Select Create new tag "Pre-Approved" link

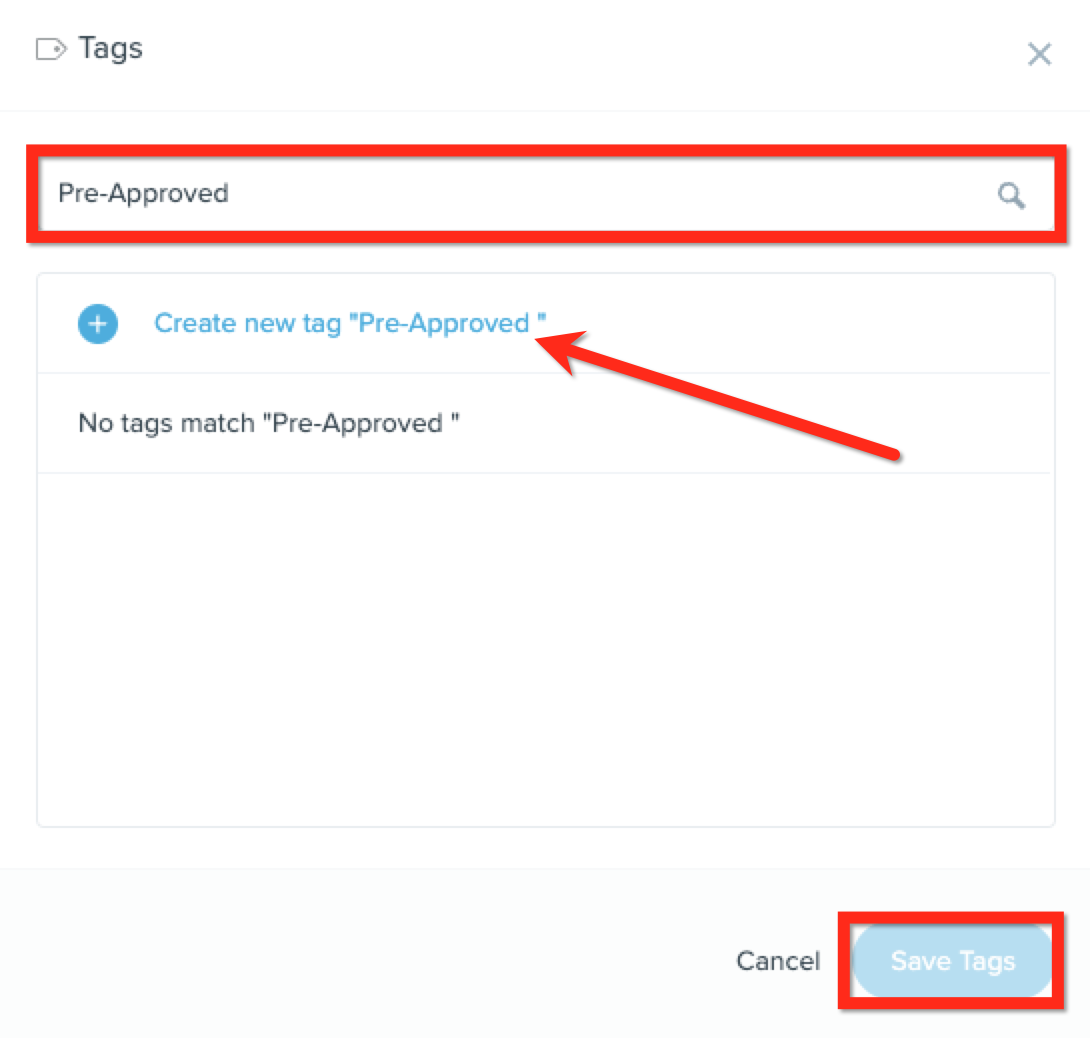[350, 323]
